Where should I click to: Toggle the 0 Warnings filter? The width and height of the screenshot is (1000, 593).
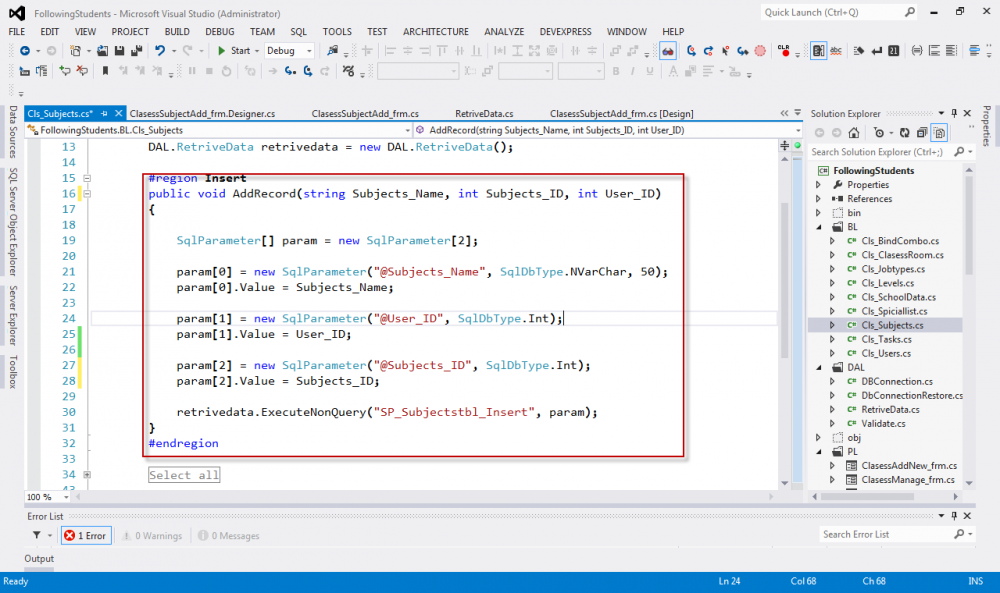(x=152, y=536)
